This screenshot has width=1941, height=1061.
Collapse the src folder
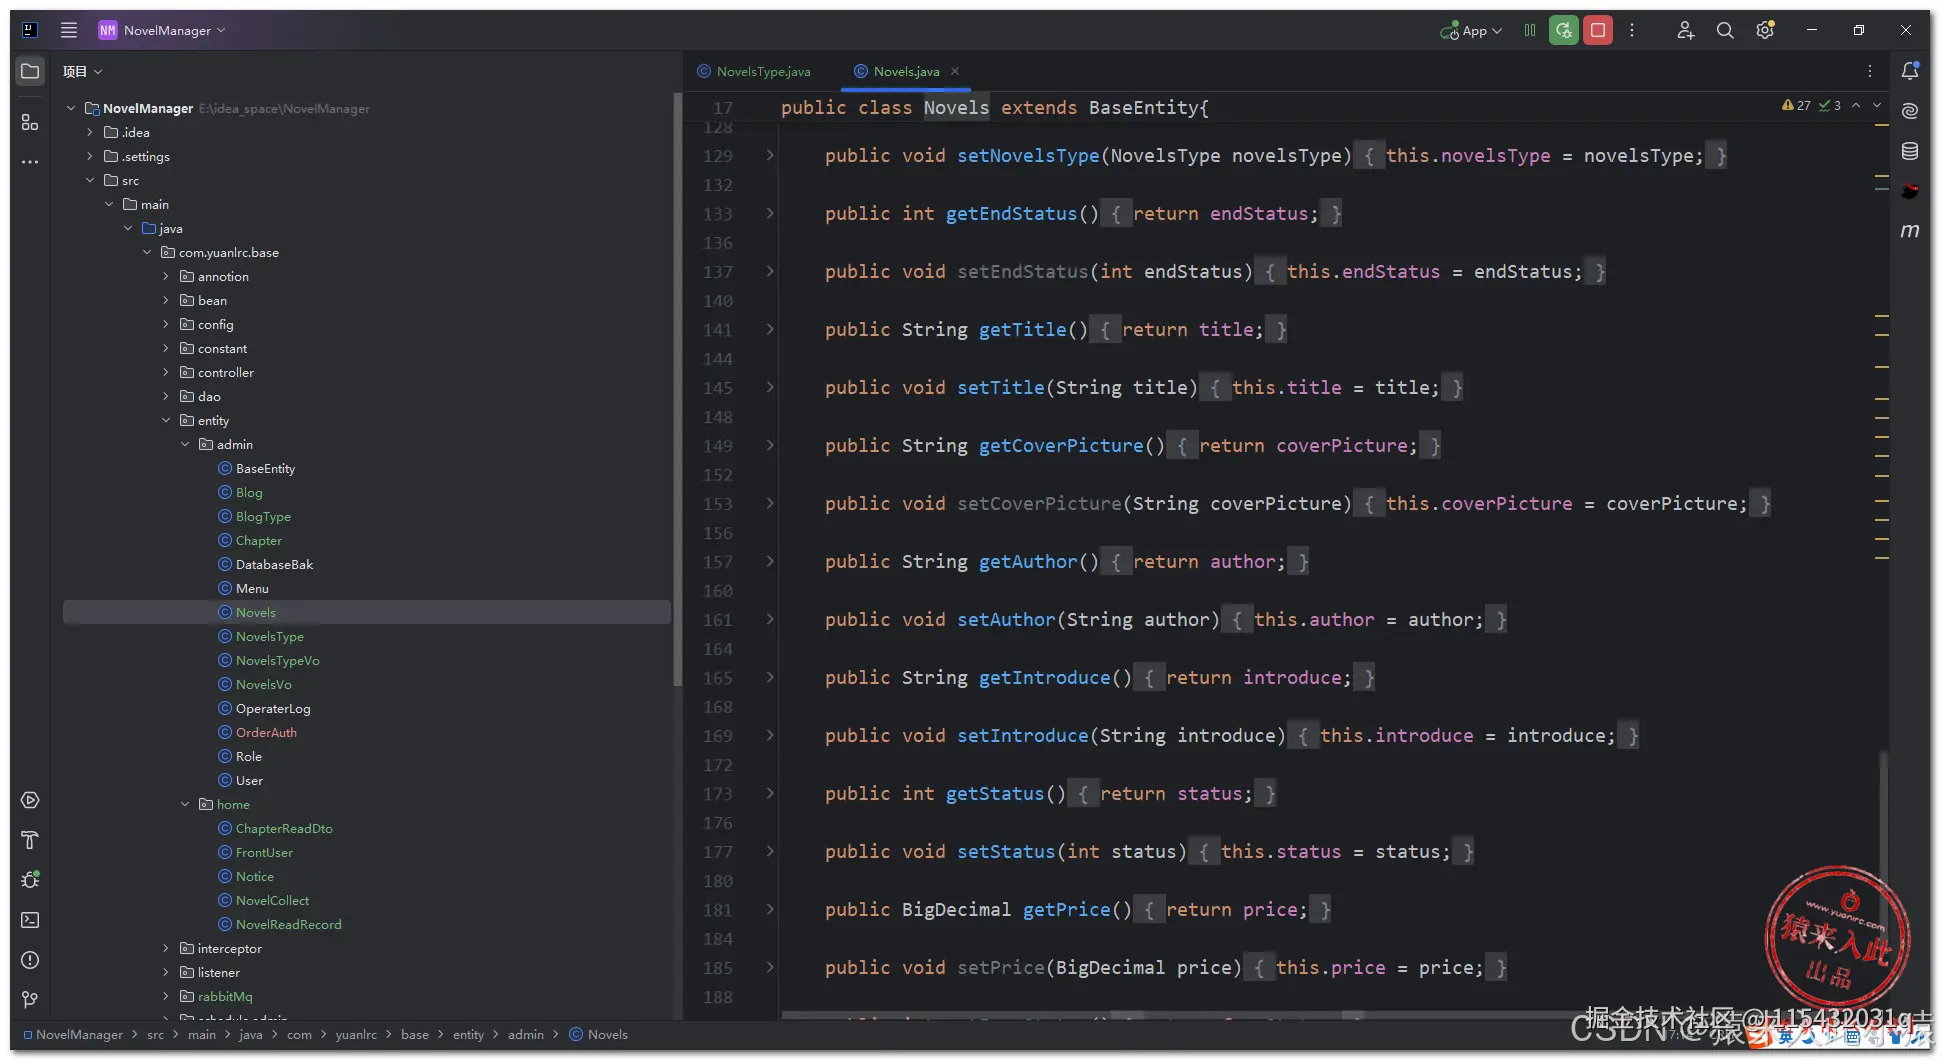click(x=90, y=180)
